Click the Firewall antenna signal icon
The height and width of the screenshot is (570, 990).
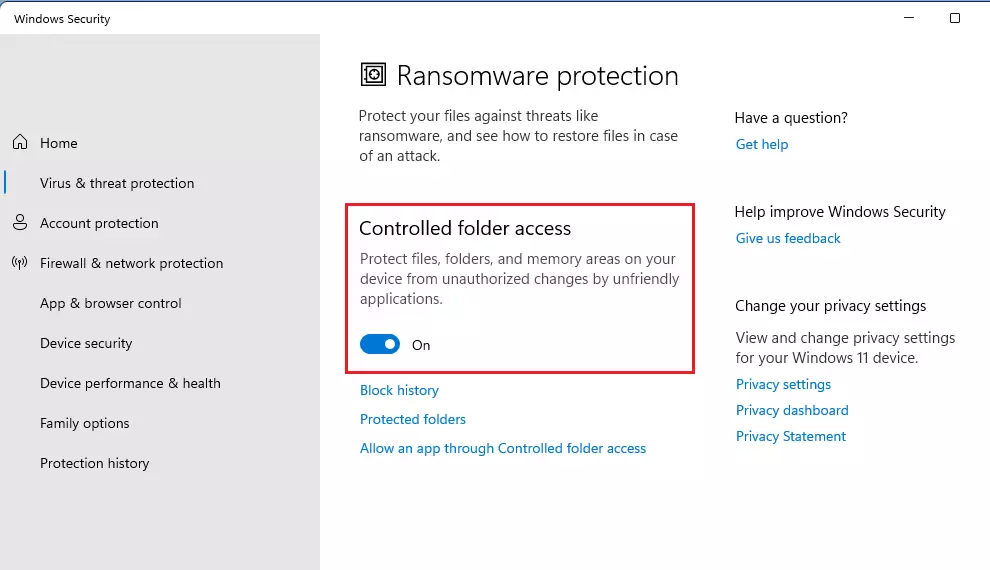click(20, 263)
